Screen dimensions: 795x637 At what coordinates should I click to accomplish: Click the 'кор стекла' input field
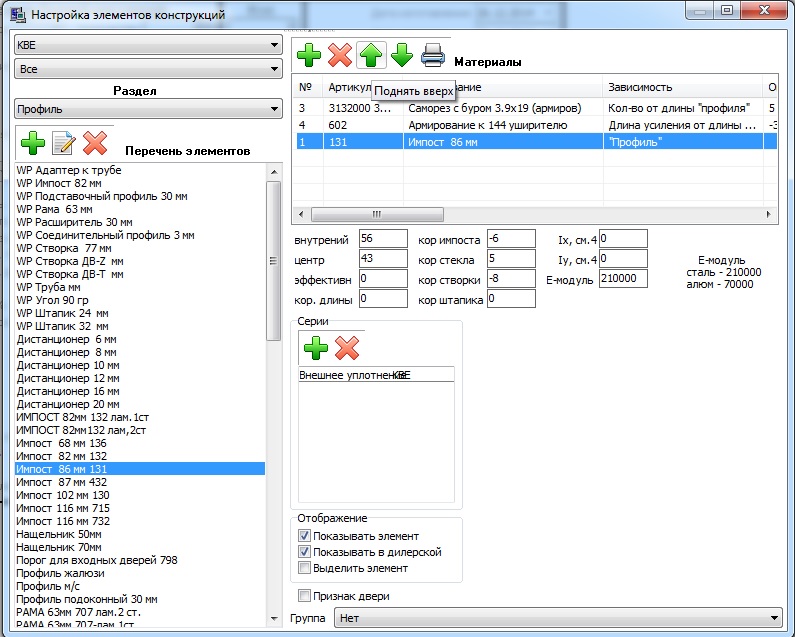[511, 258]
